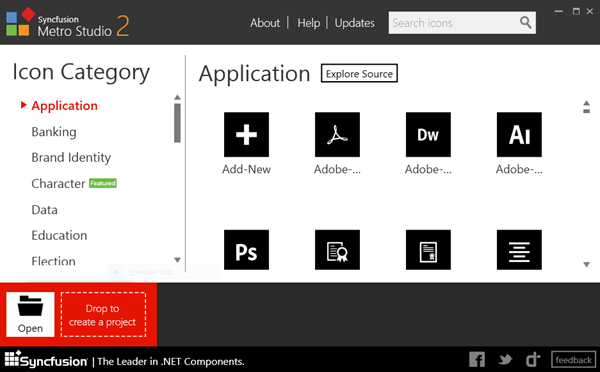Open the About menu item
This screenshot has width=600, height=372.
tap(265, 23)
